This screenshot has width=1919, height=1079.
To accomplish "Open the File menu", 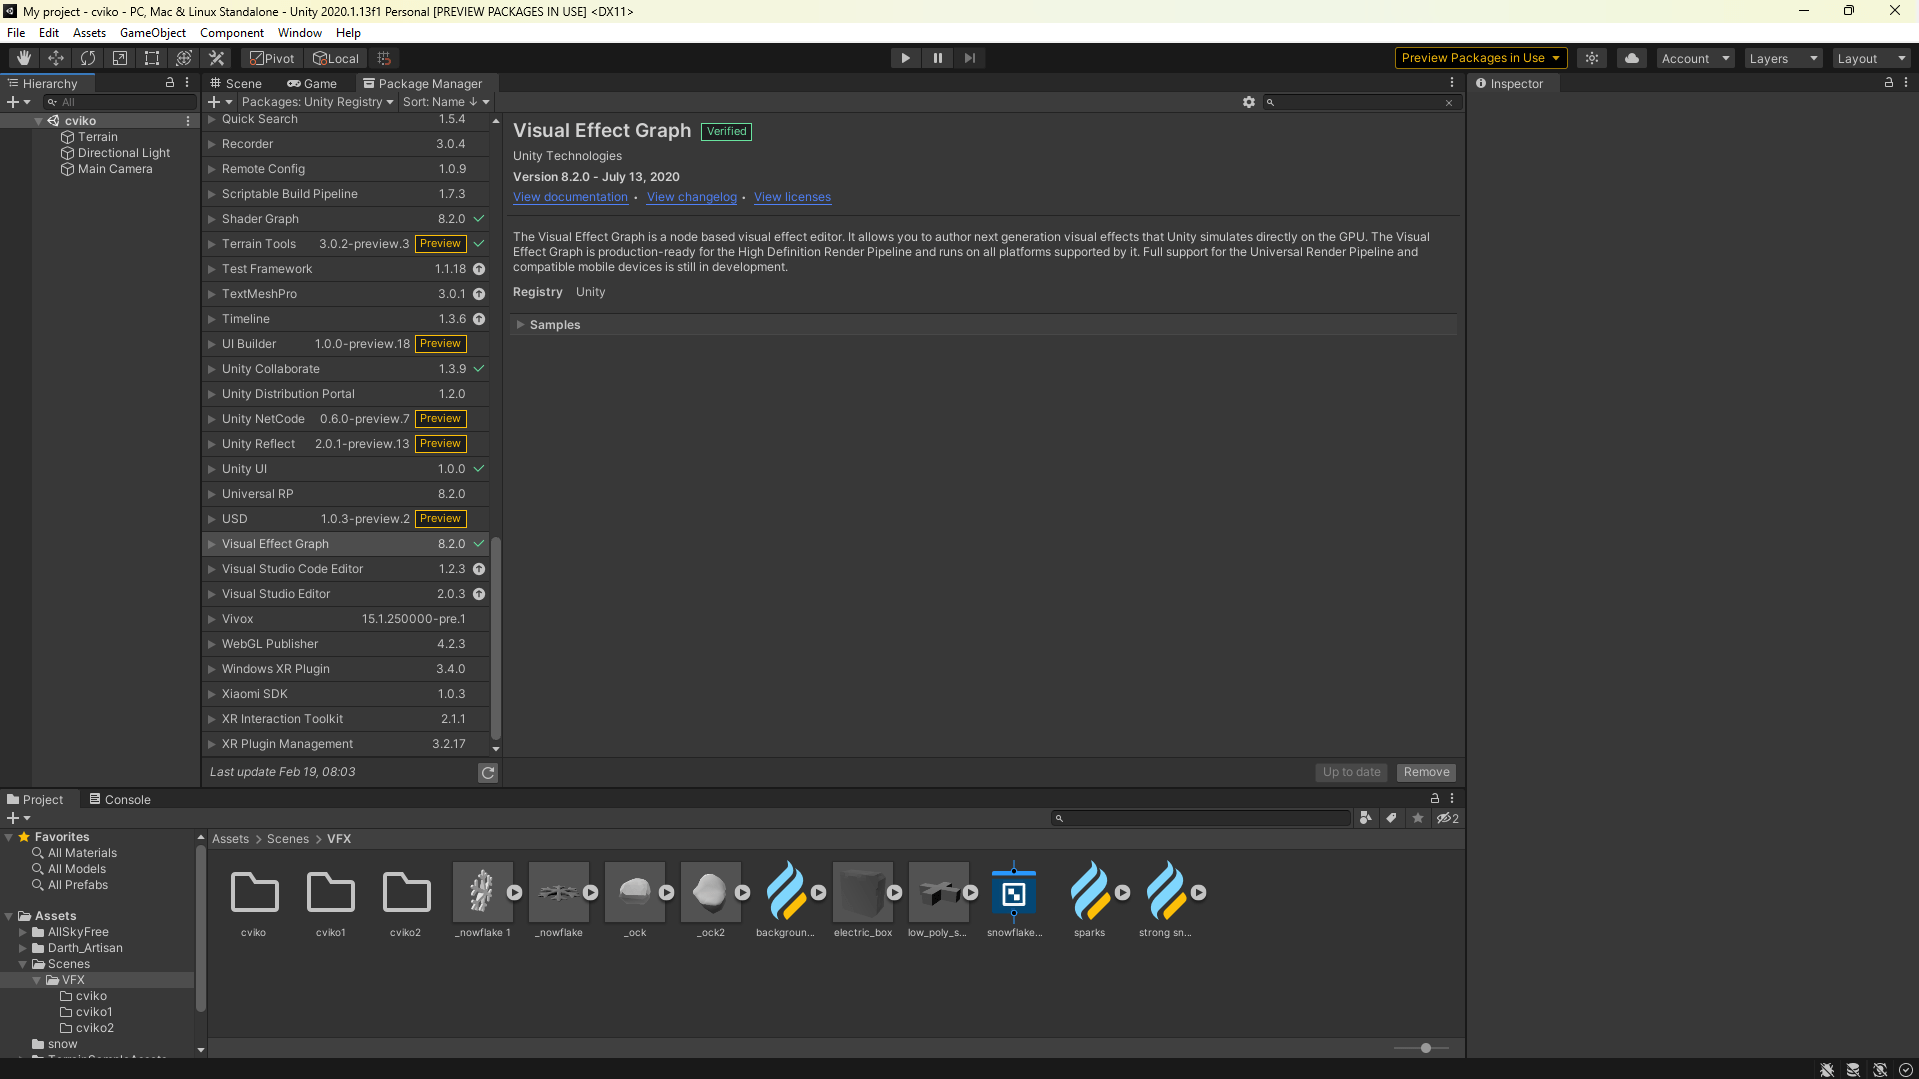I will pos(16,33).
